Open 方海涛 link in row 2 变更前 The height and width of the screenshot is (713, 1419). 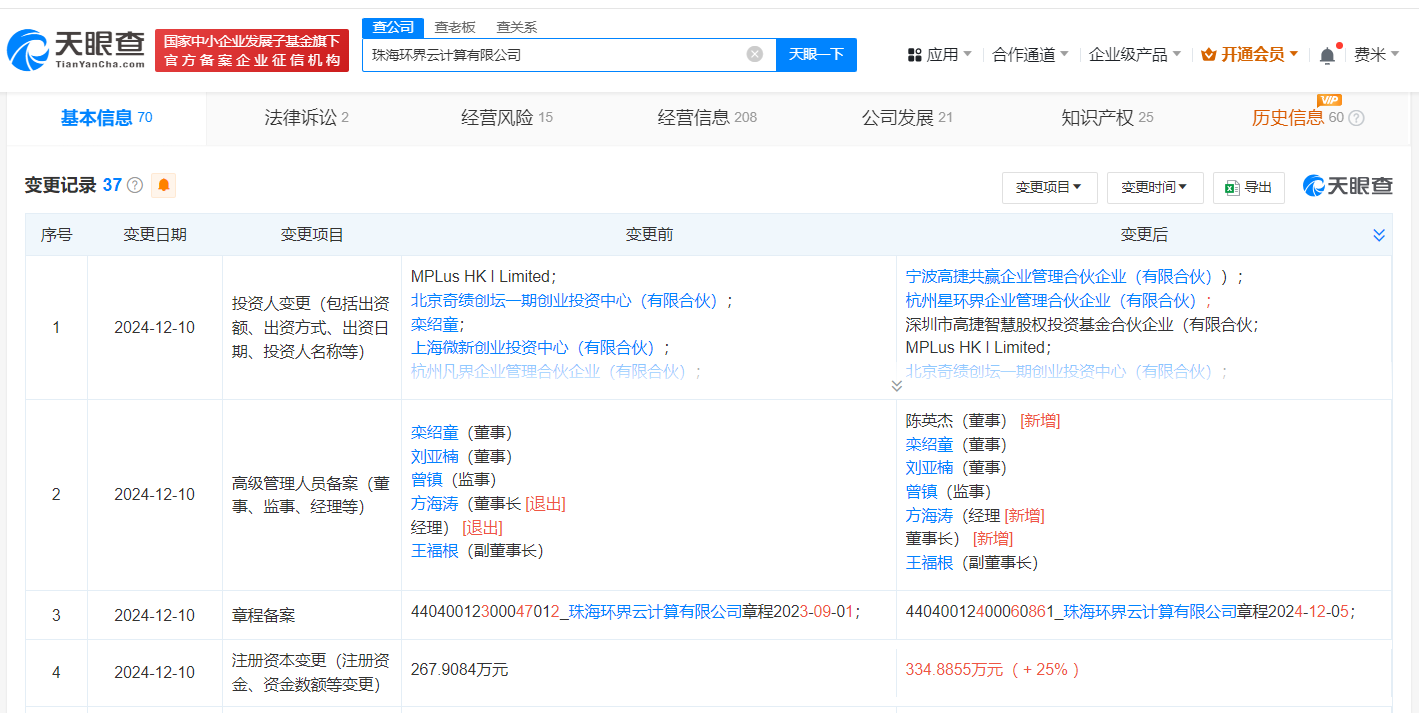coord(435,504)
